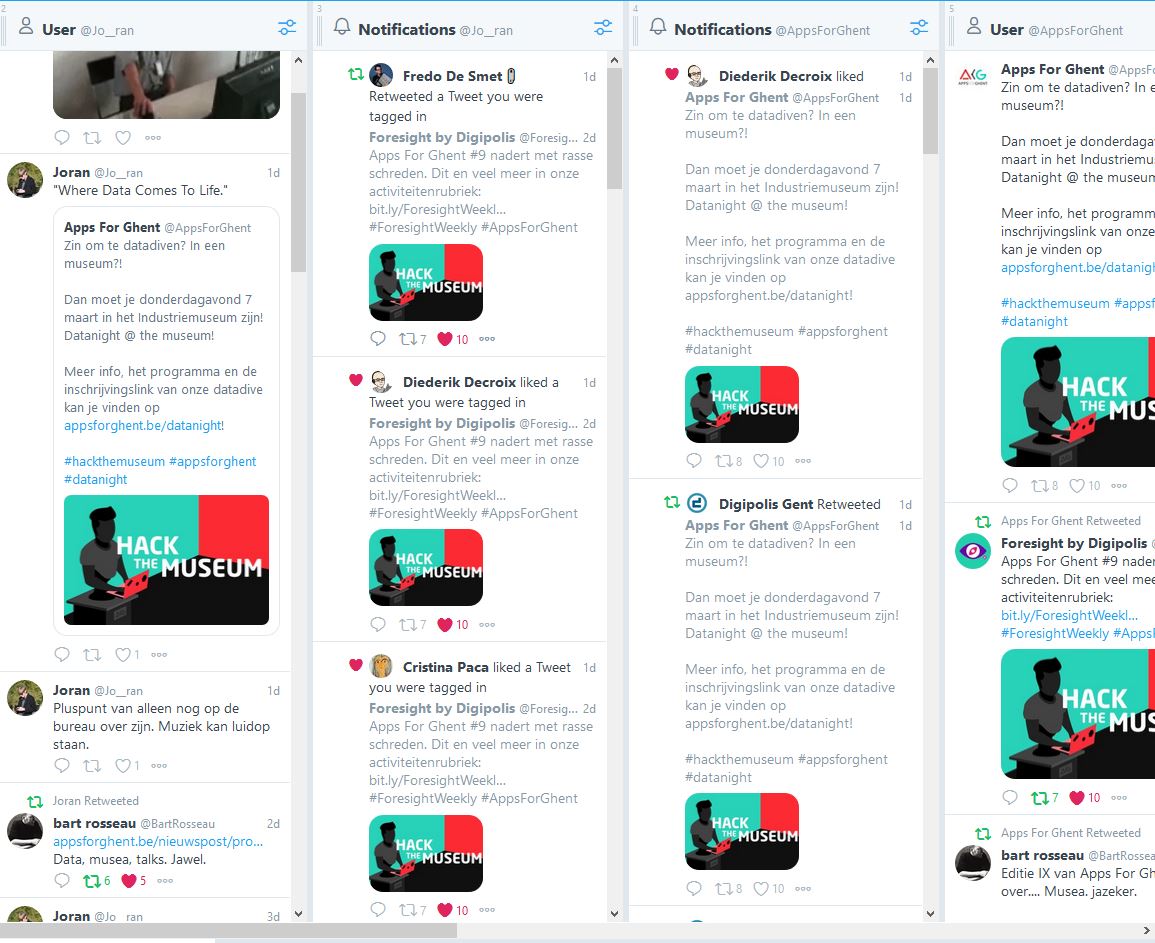The height and width of the screenshot is (943, 1155).
Task: Open more options on bart rosseau's "Data, musea, talks" tweet
Action: (165, 880)
